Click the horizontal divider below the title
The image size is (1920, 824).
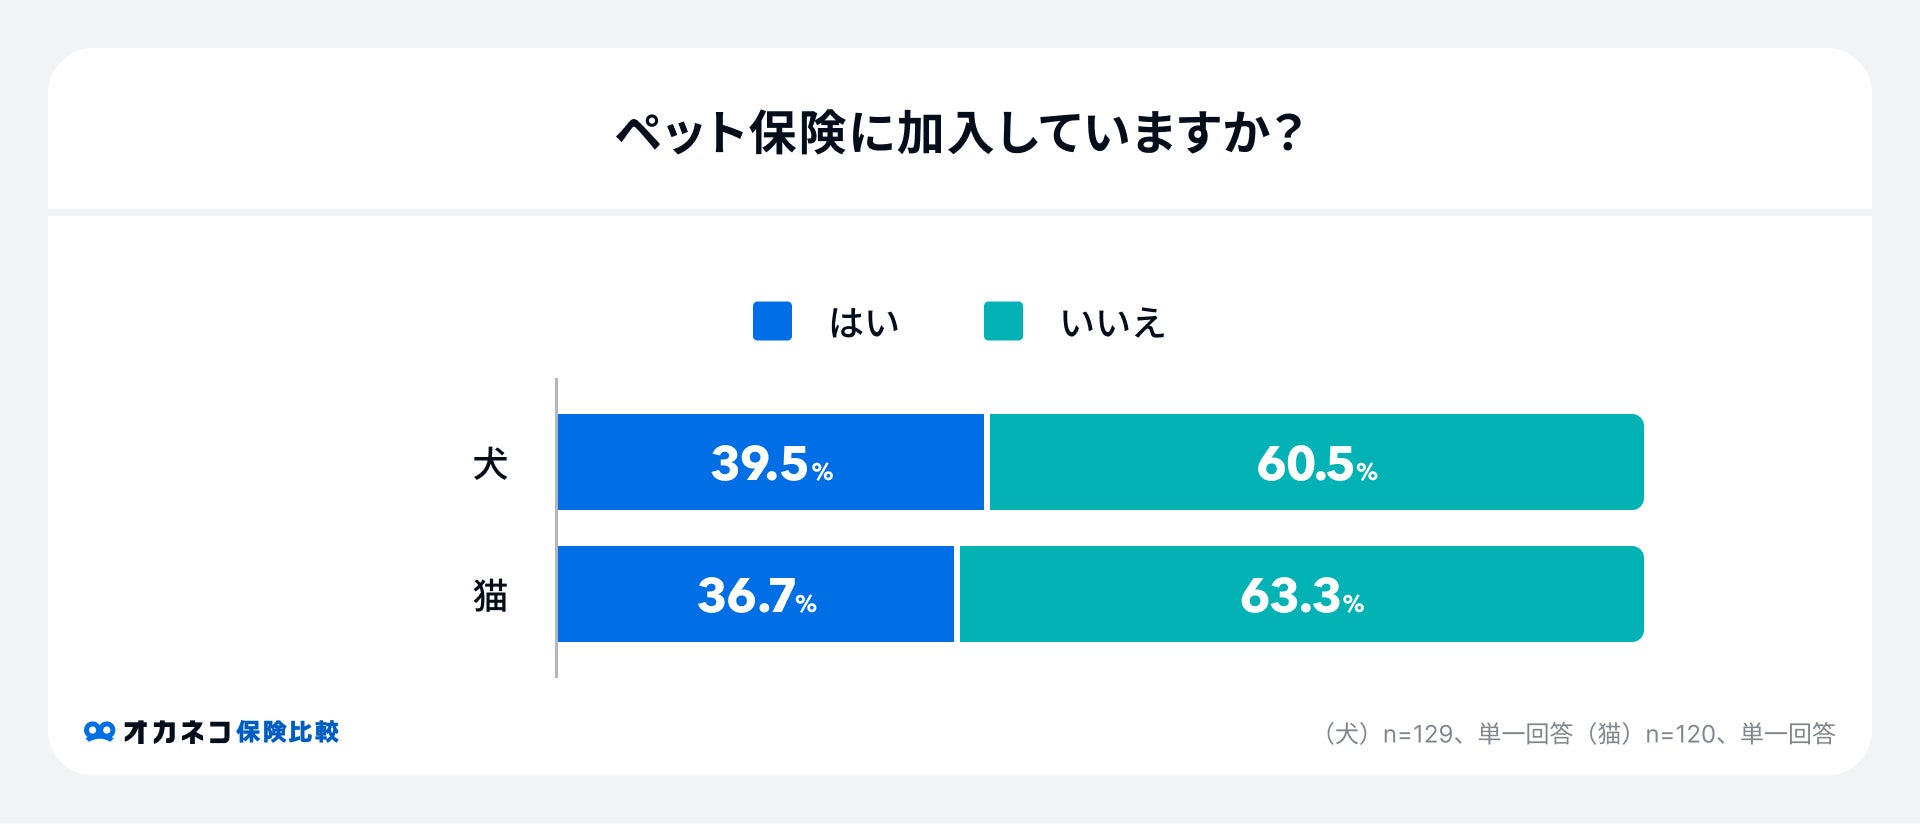[x=959, y=212]
